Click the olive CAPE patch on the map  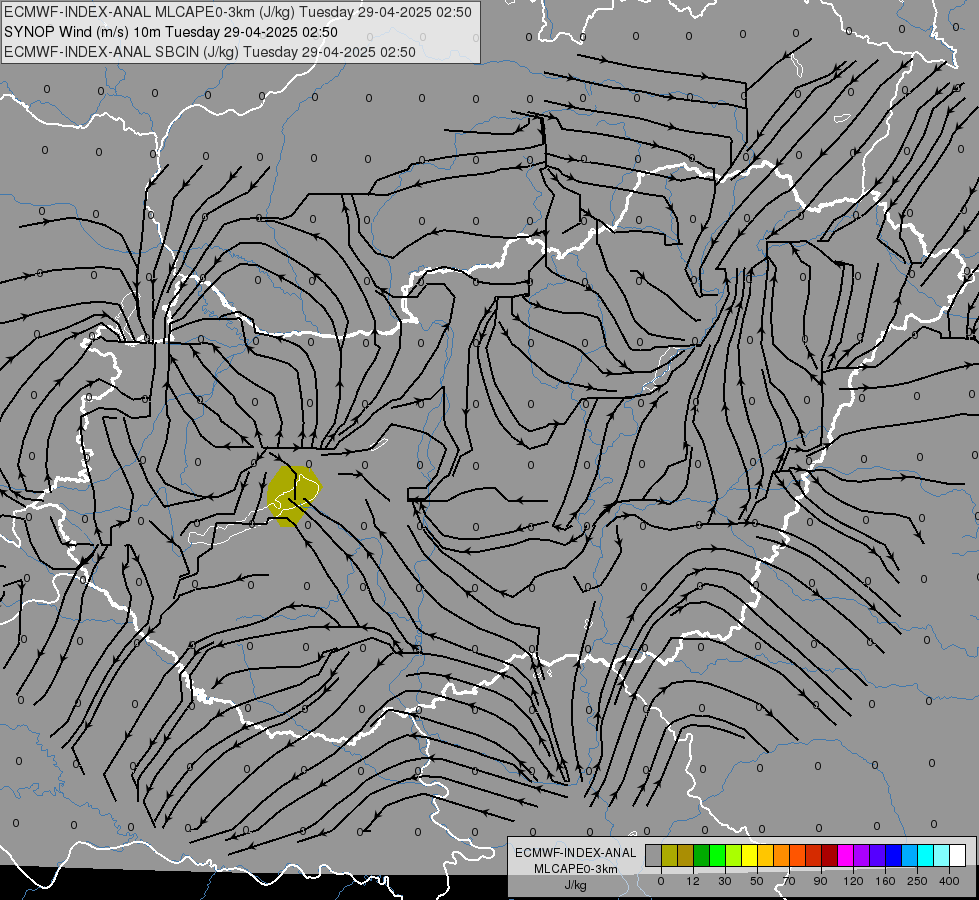click(x=293, y=496)
